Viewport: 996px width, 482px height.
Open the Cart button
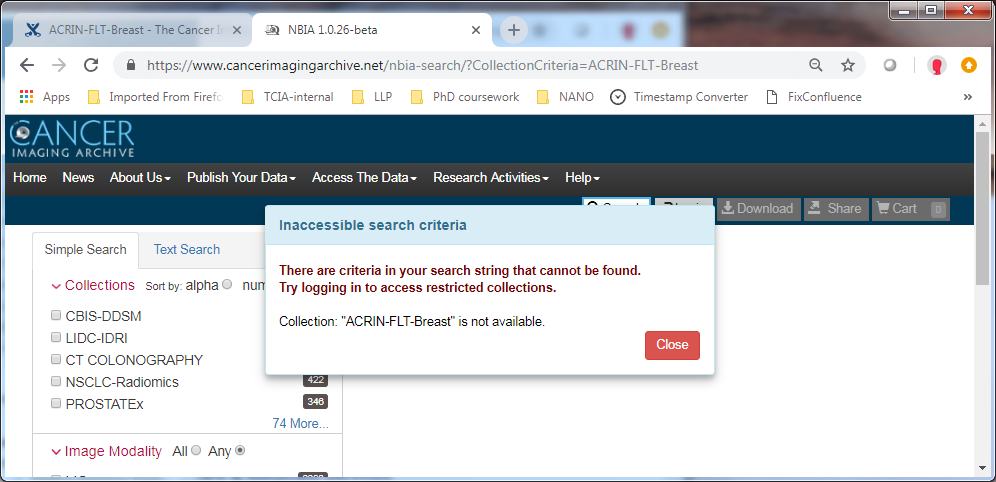point(910,208)
